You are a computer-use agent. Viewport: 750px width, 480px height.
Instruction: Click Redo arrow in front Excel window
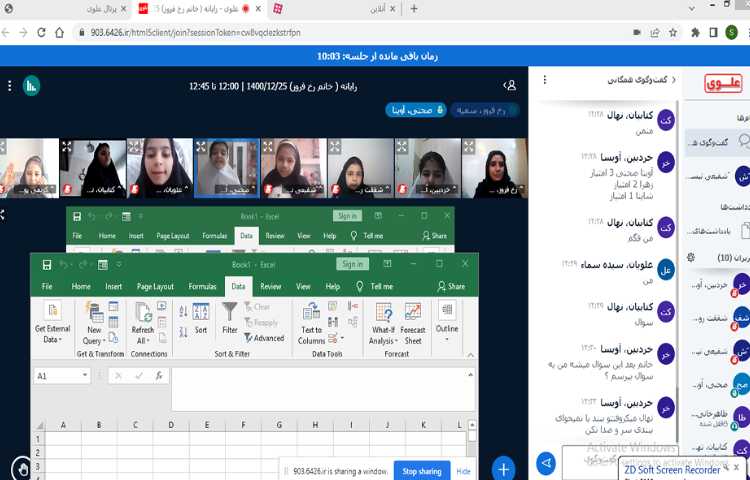(83, 265)
